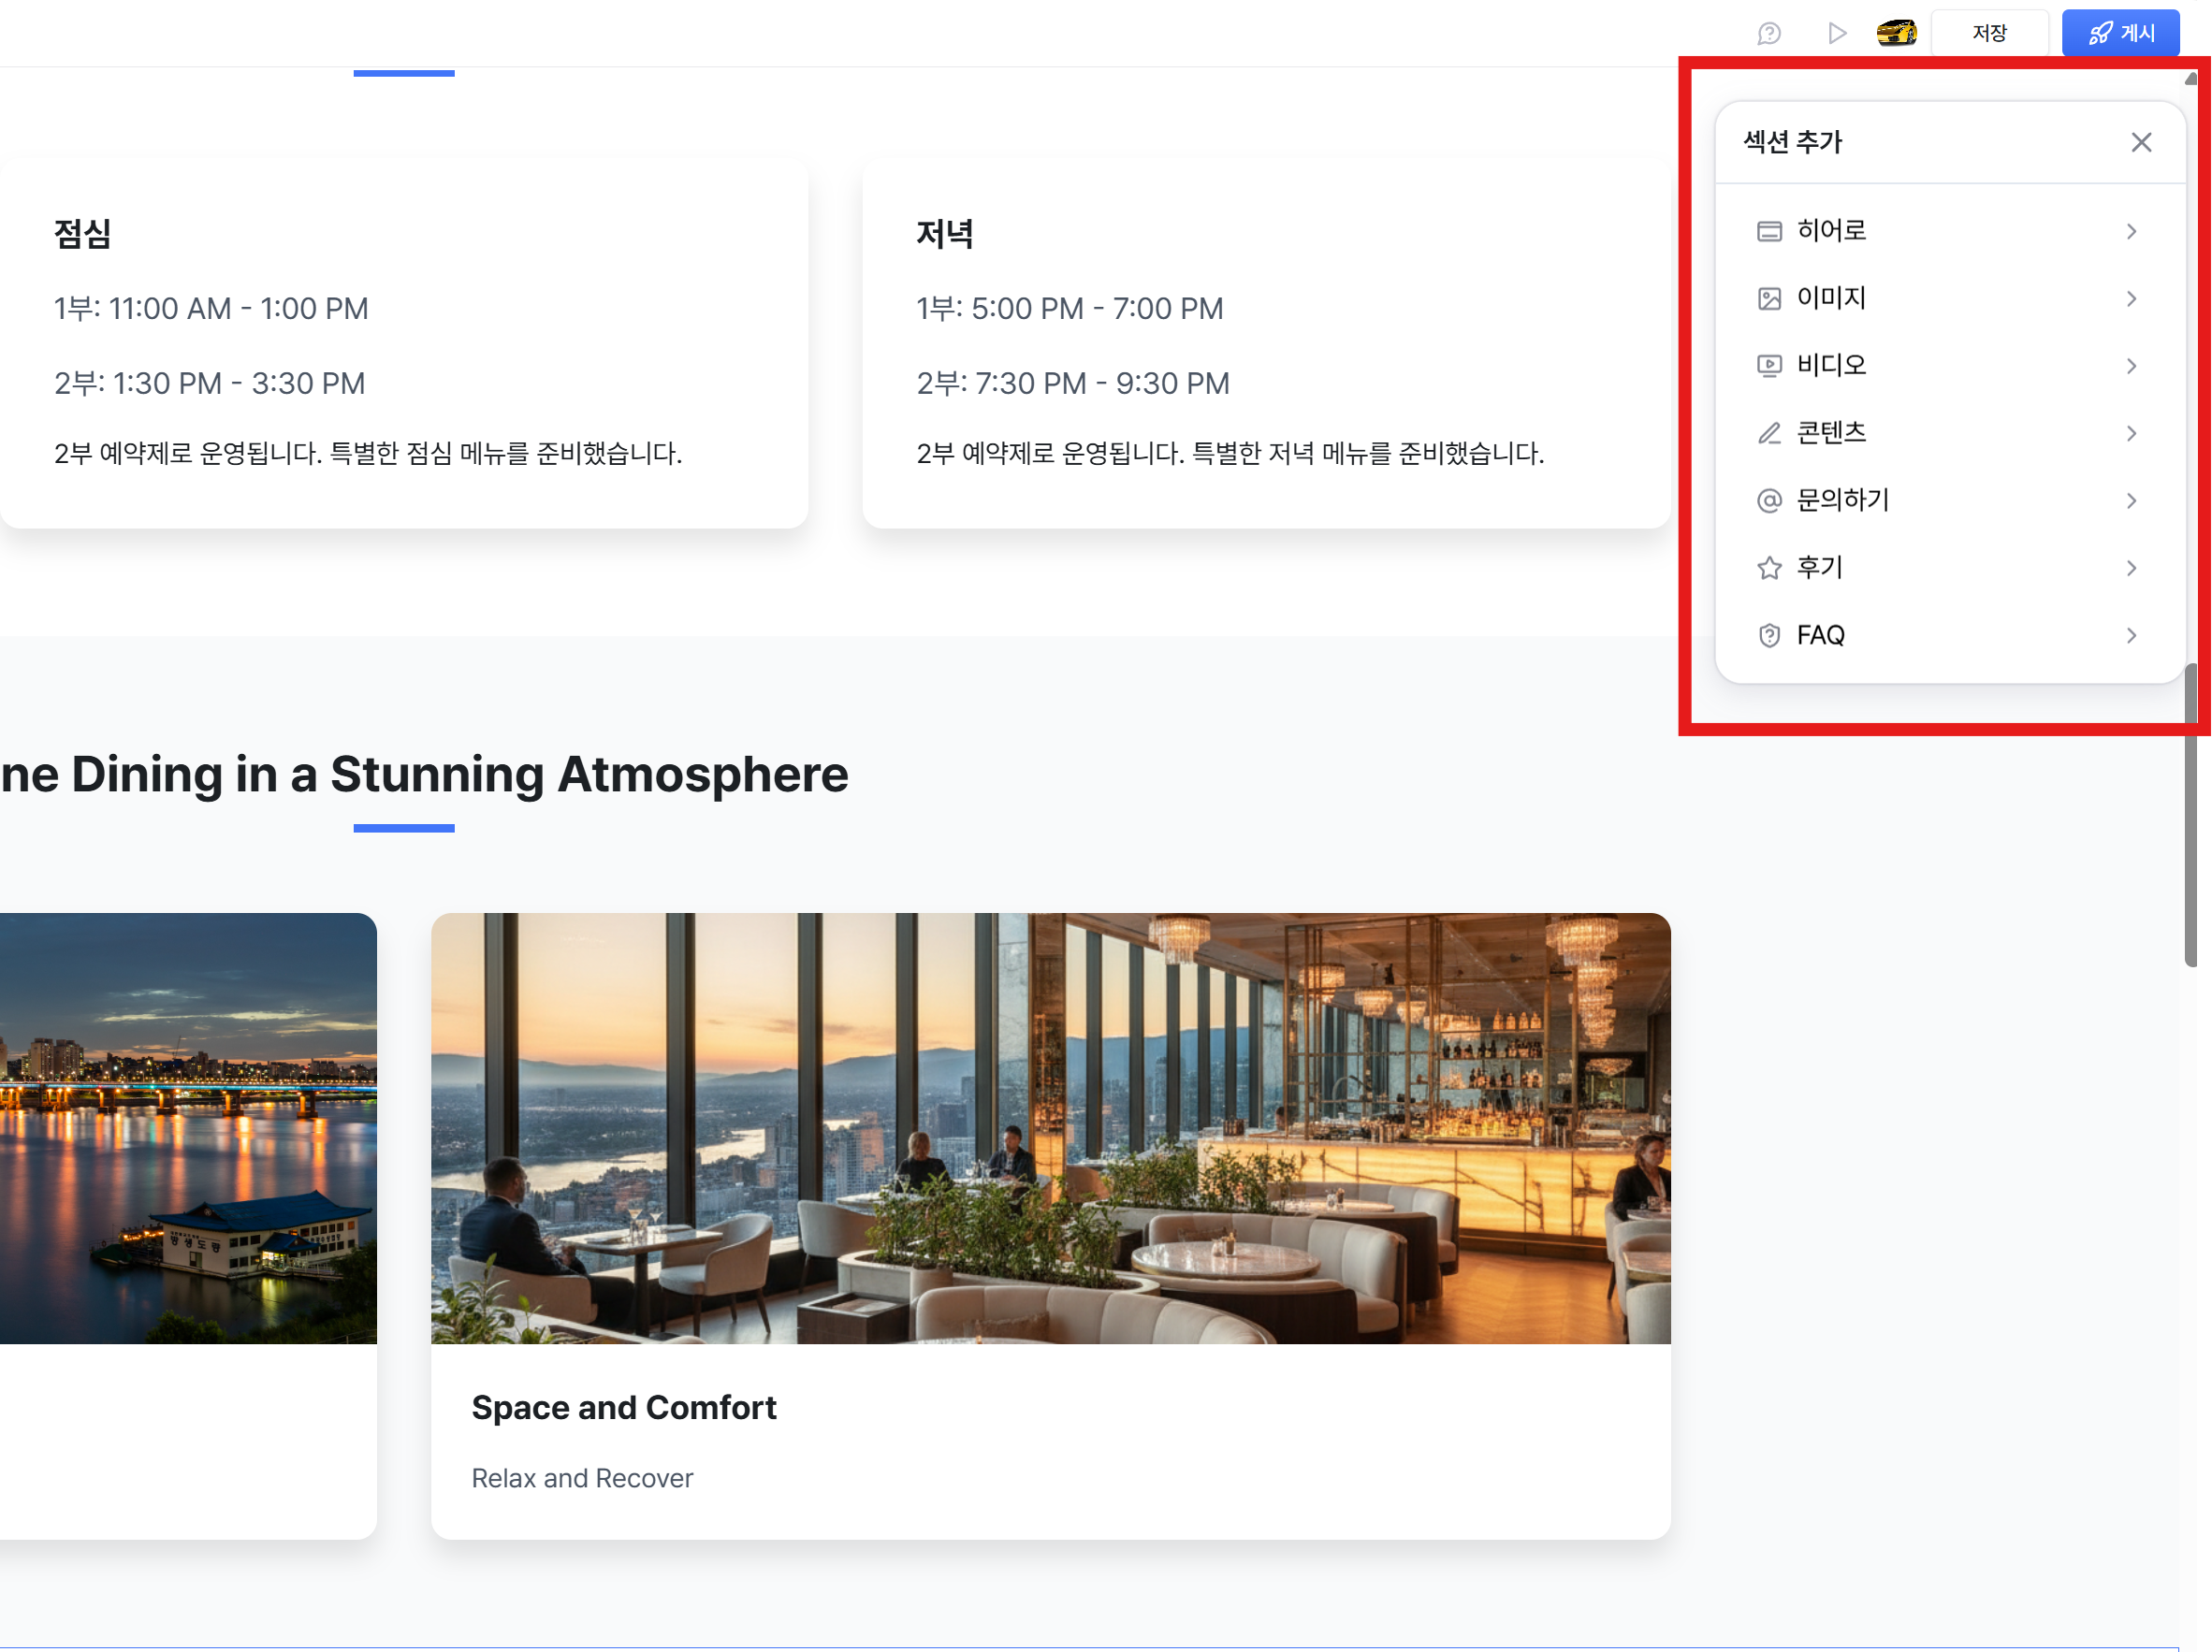Click the preview play icon
This screenshot has width=2212, height=1652.
tap(1836, 33)
